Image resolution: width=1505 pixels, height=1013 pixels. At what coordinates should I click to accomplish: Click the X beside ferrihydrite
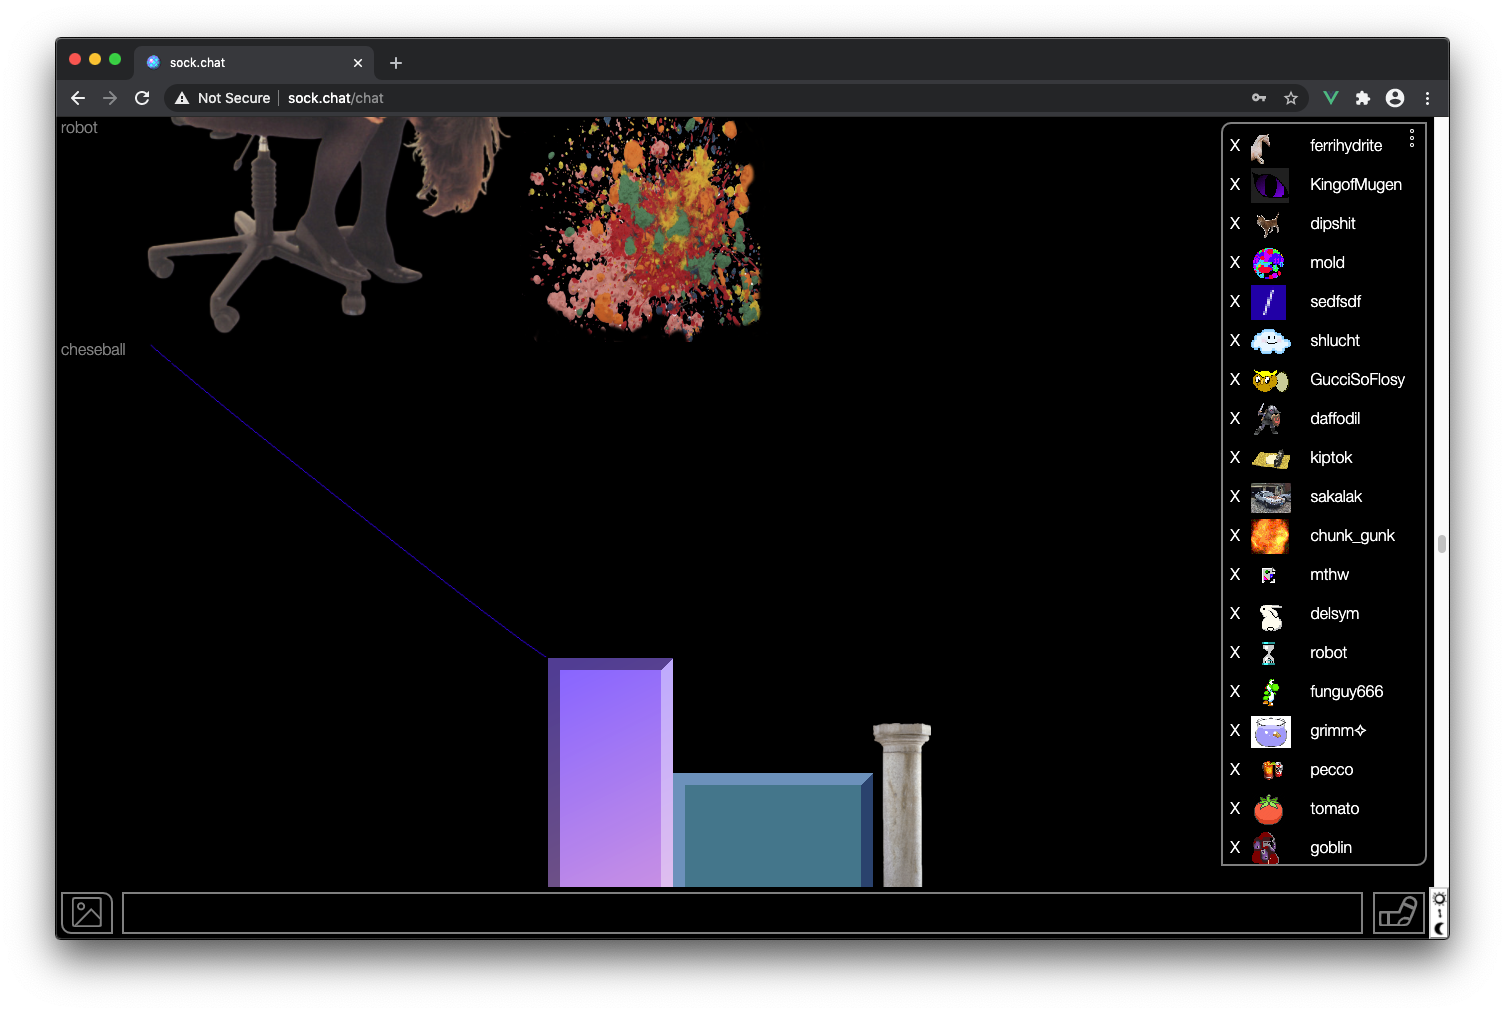(1235, 146)
